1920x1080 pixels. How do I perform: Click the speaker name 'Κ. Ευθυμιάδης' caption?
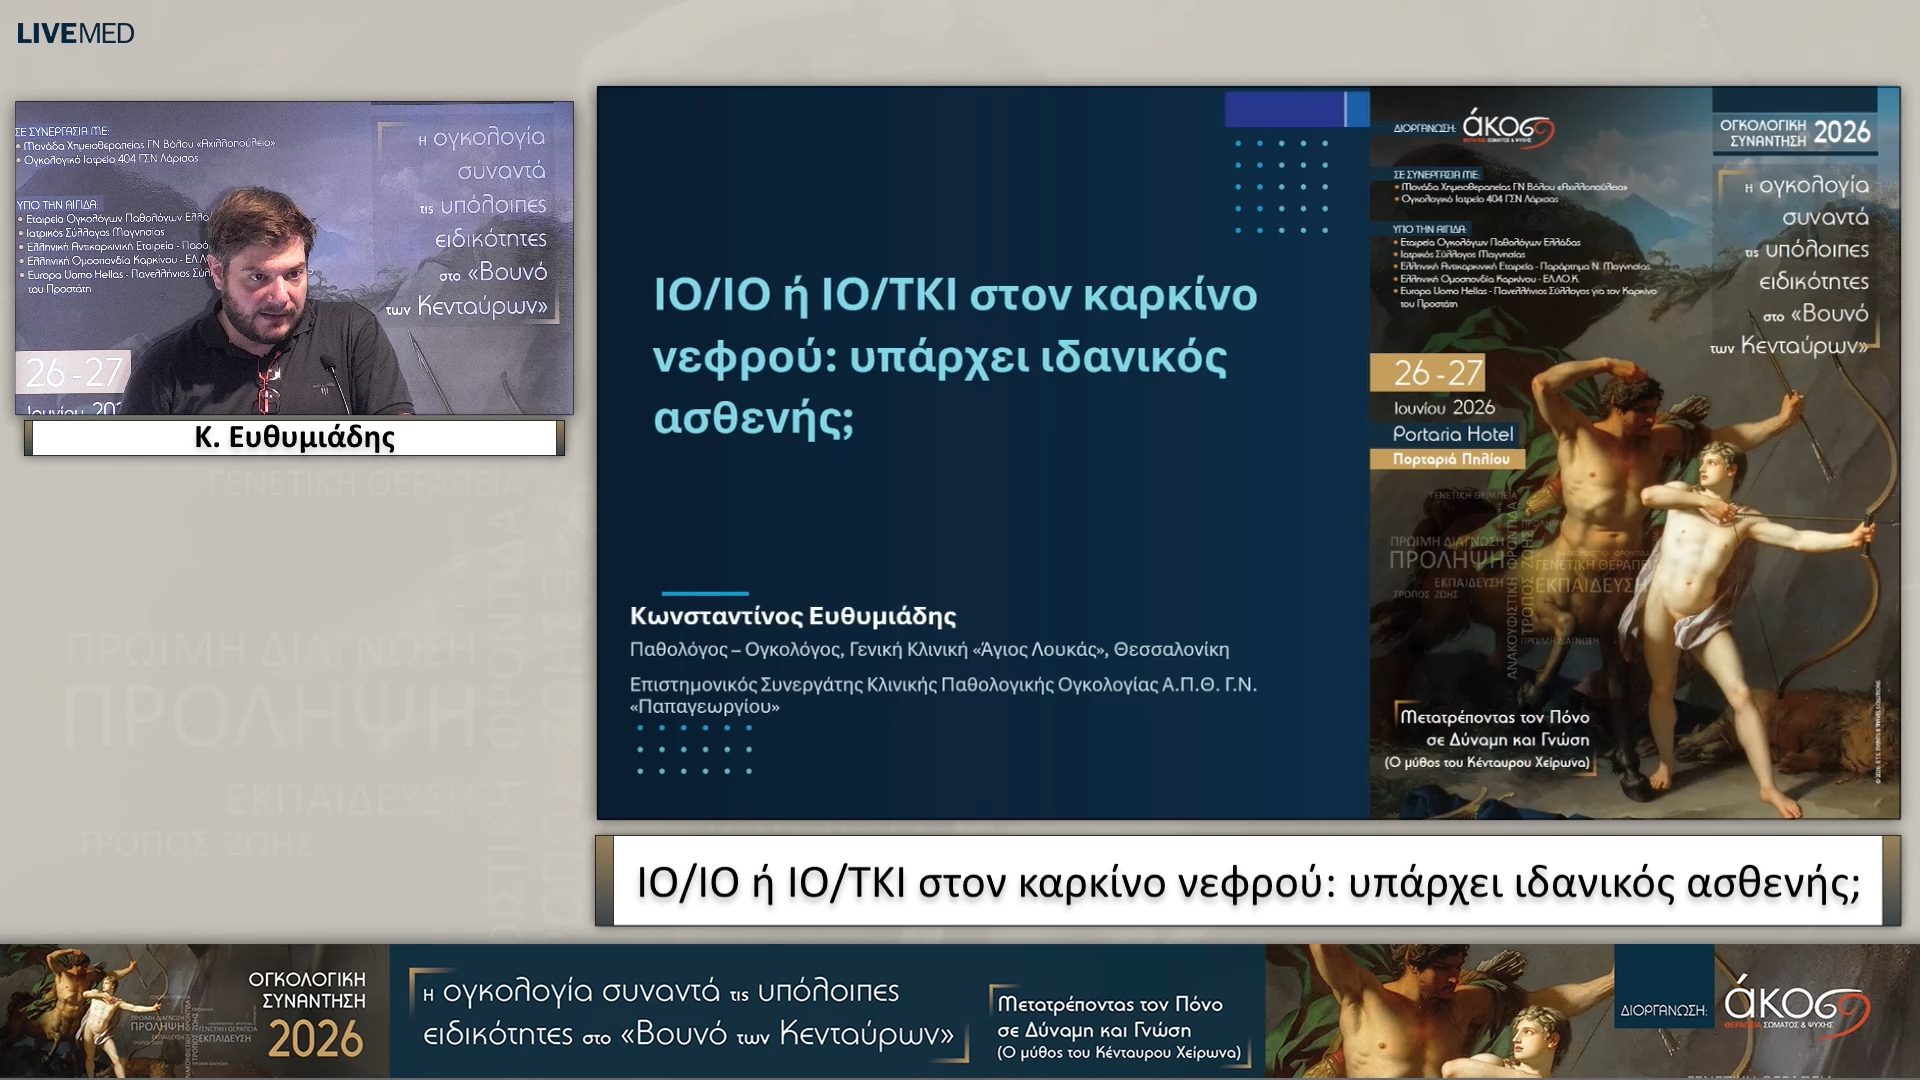click(x=294, y=438)
